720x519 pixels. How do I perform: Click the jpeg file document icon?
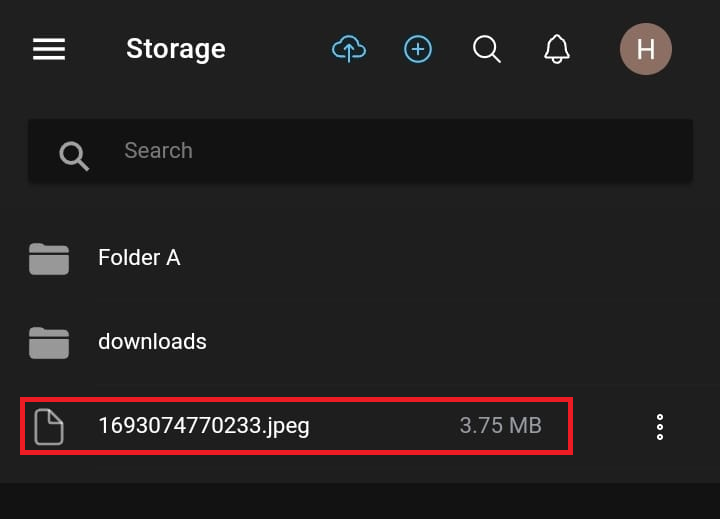pos(48,426)
